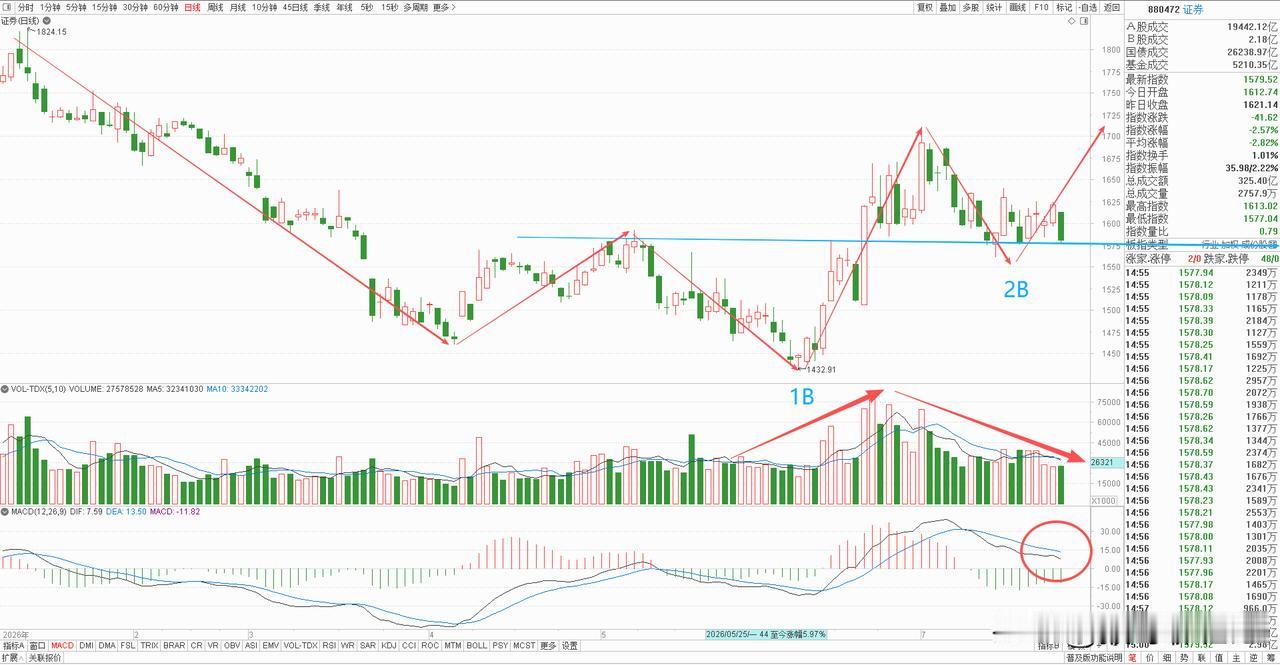1280x665 pixels.
Task: Switch chart to 周线 period
Action: click(x=215, y=7)
